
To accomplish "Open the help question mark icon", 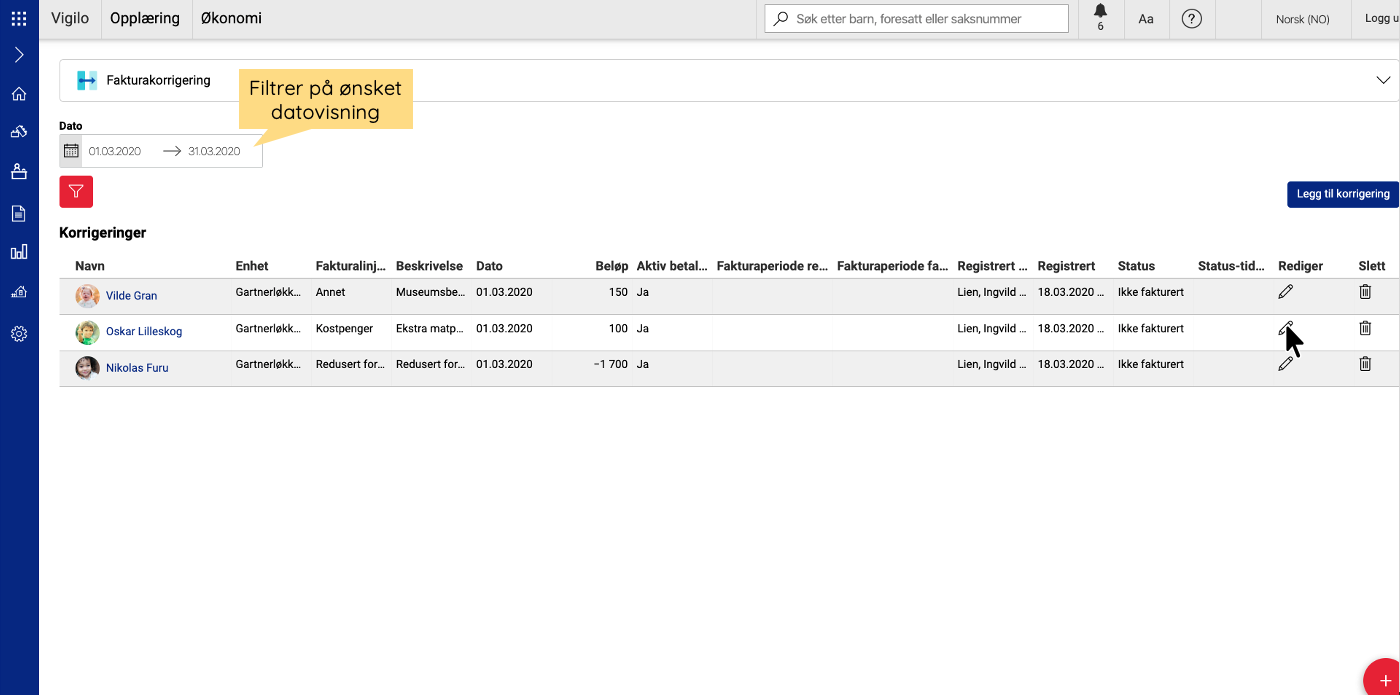I will (1191, 19).
